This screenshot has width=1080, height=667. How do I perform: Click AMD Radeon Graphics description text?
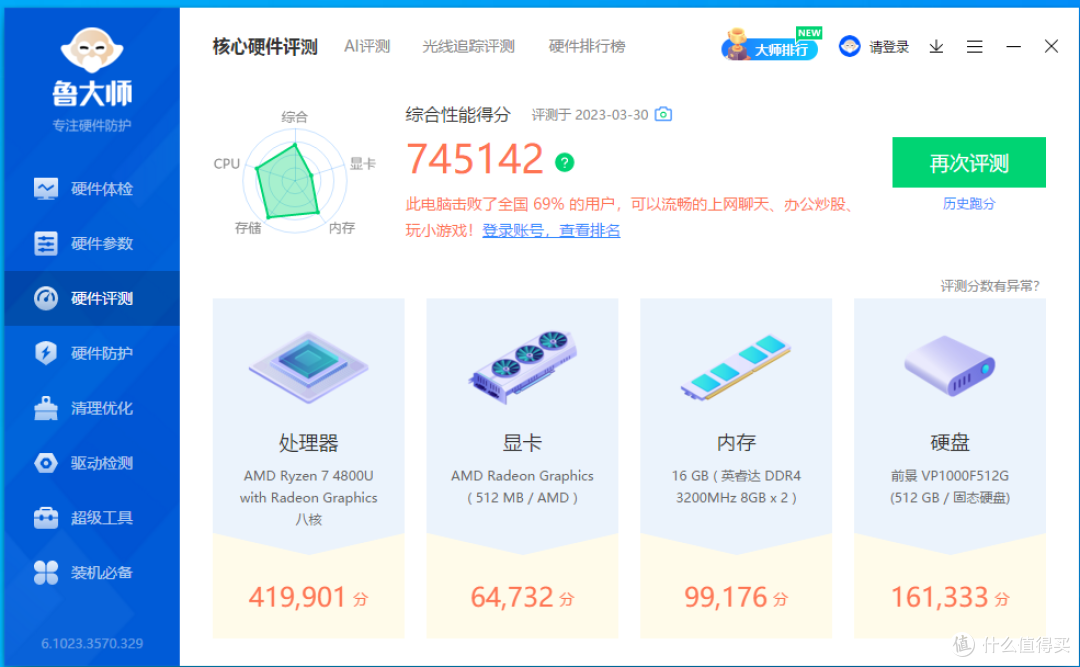coord(522,486)
